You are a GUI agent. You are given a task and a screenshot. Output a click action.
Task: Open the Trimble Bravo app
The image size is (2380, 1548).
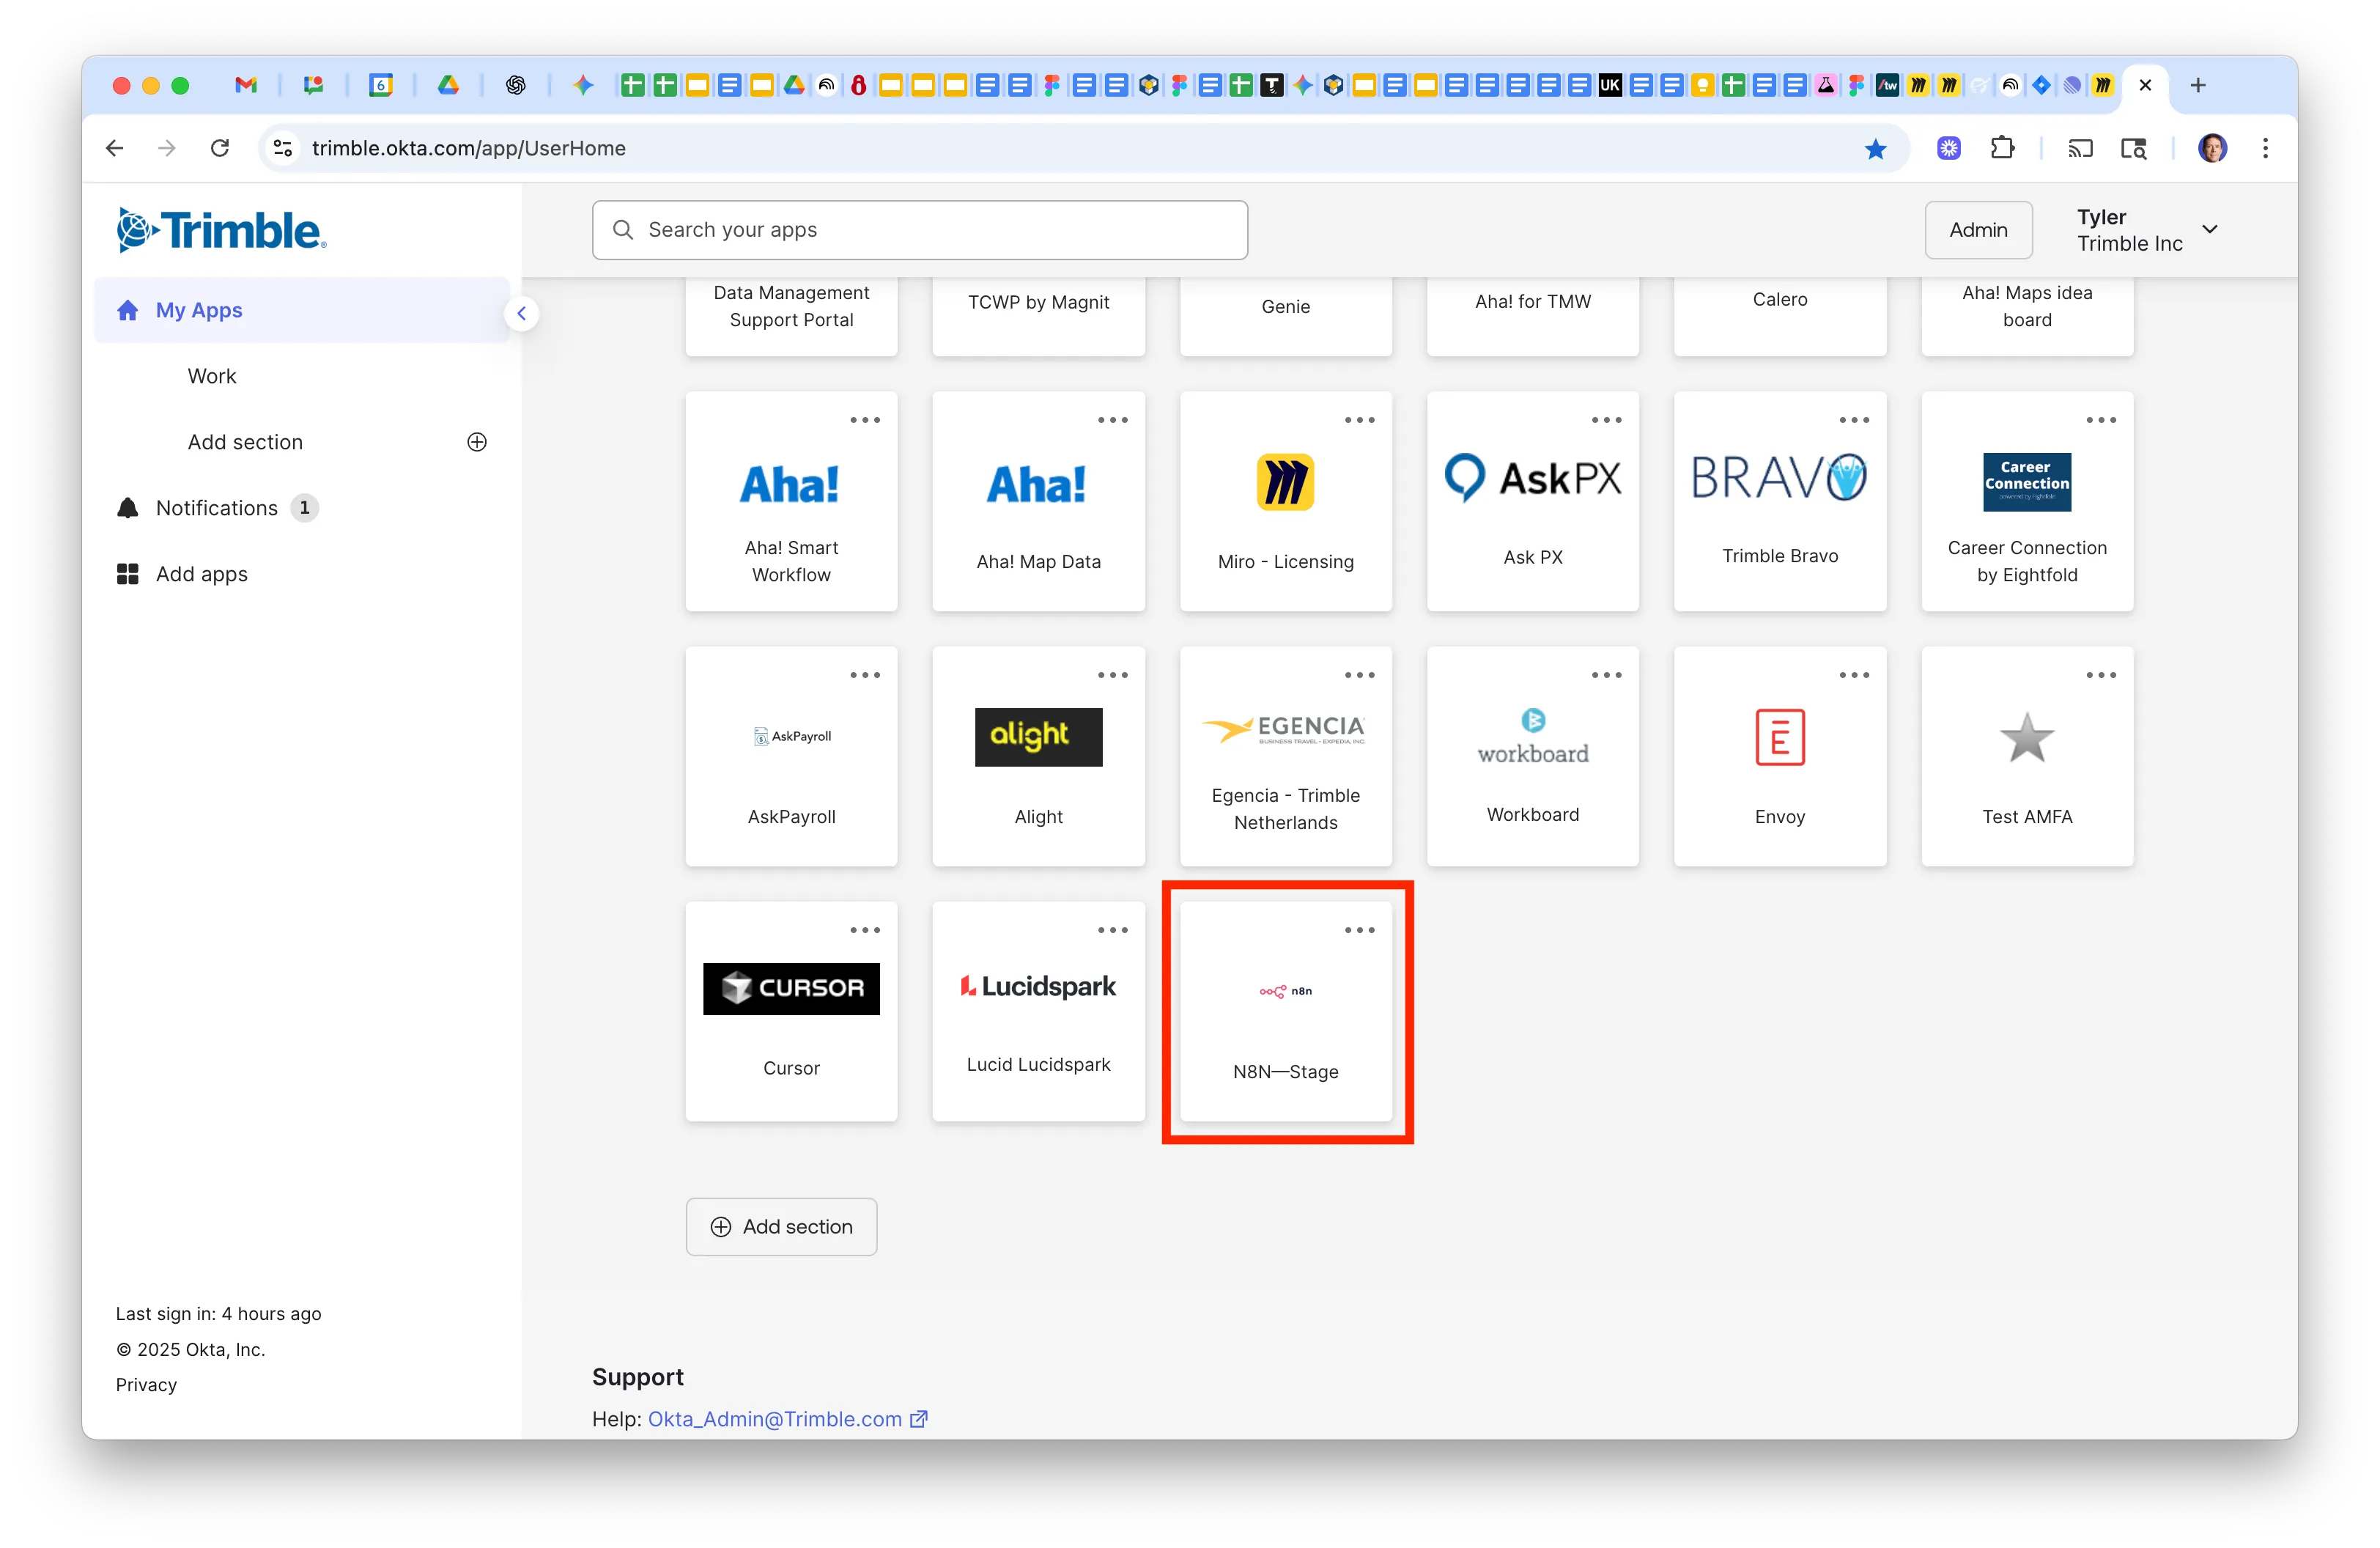1780,501
